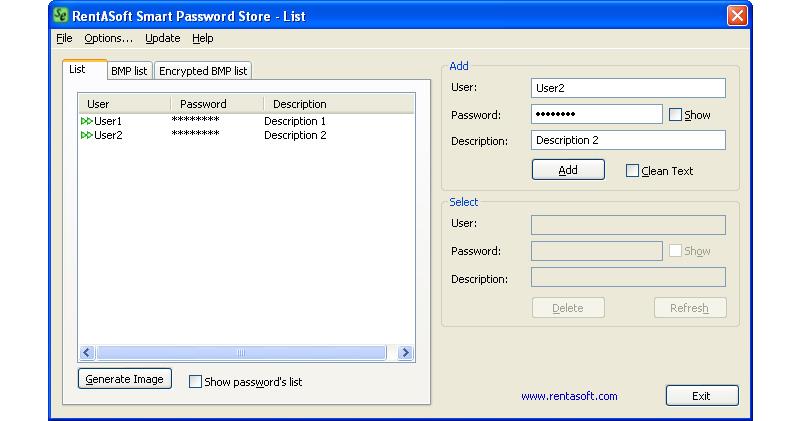Click the Add button

click(x=568, y=170)
